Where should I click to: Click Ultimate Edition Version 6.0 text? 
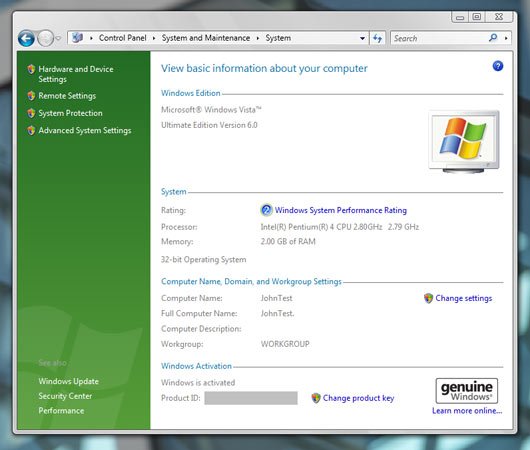tap(209, 125)
